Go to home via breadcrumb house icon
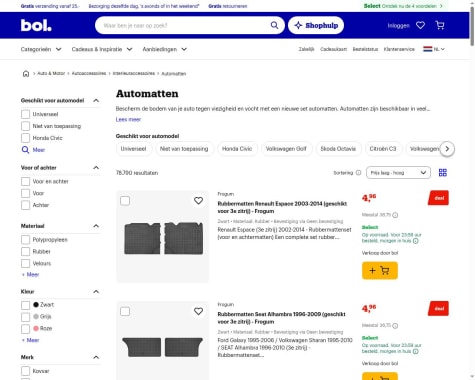This screenshot has width=475, height=380. coord(26,74)
